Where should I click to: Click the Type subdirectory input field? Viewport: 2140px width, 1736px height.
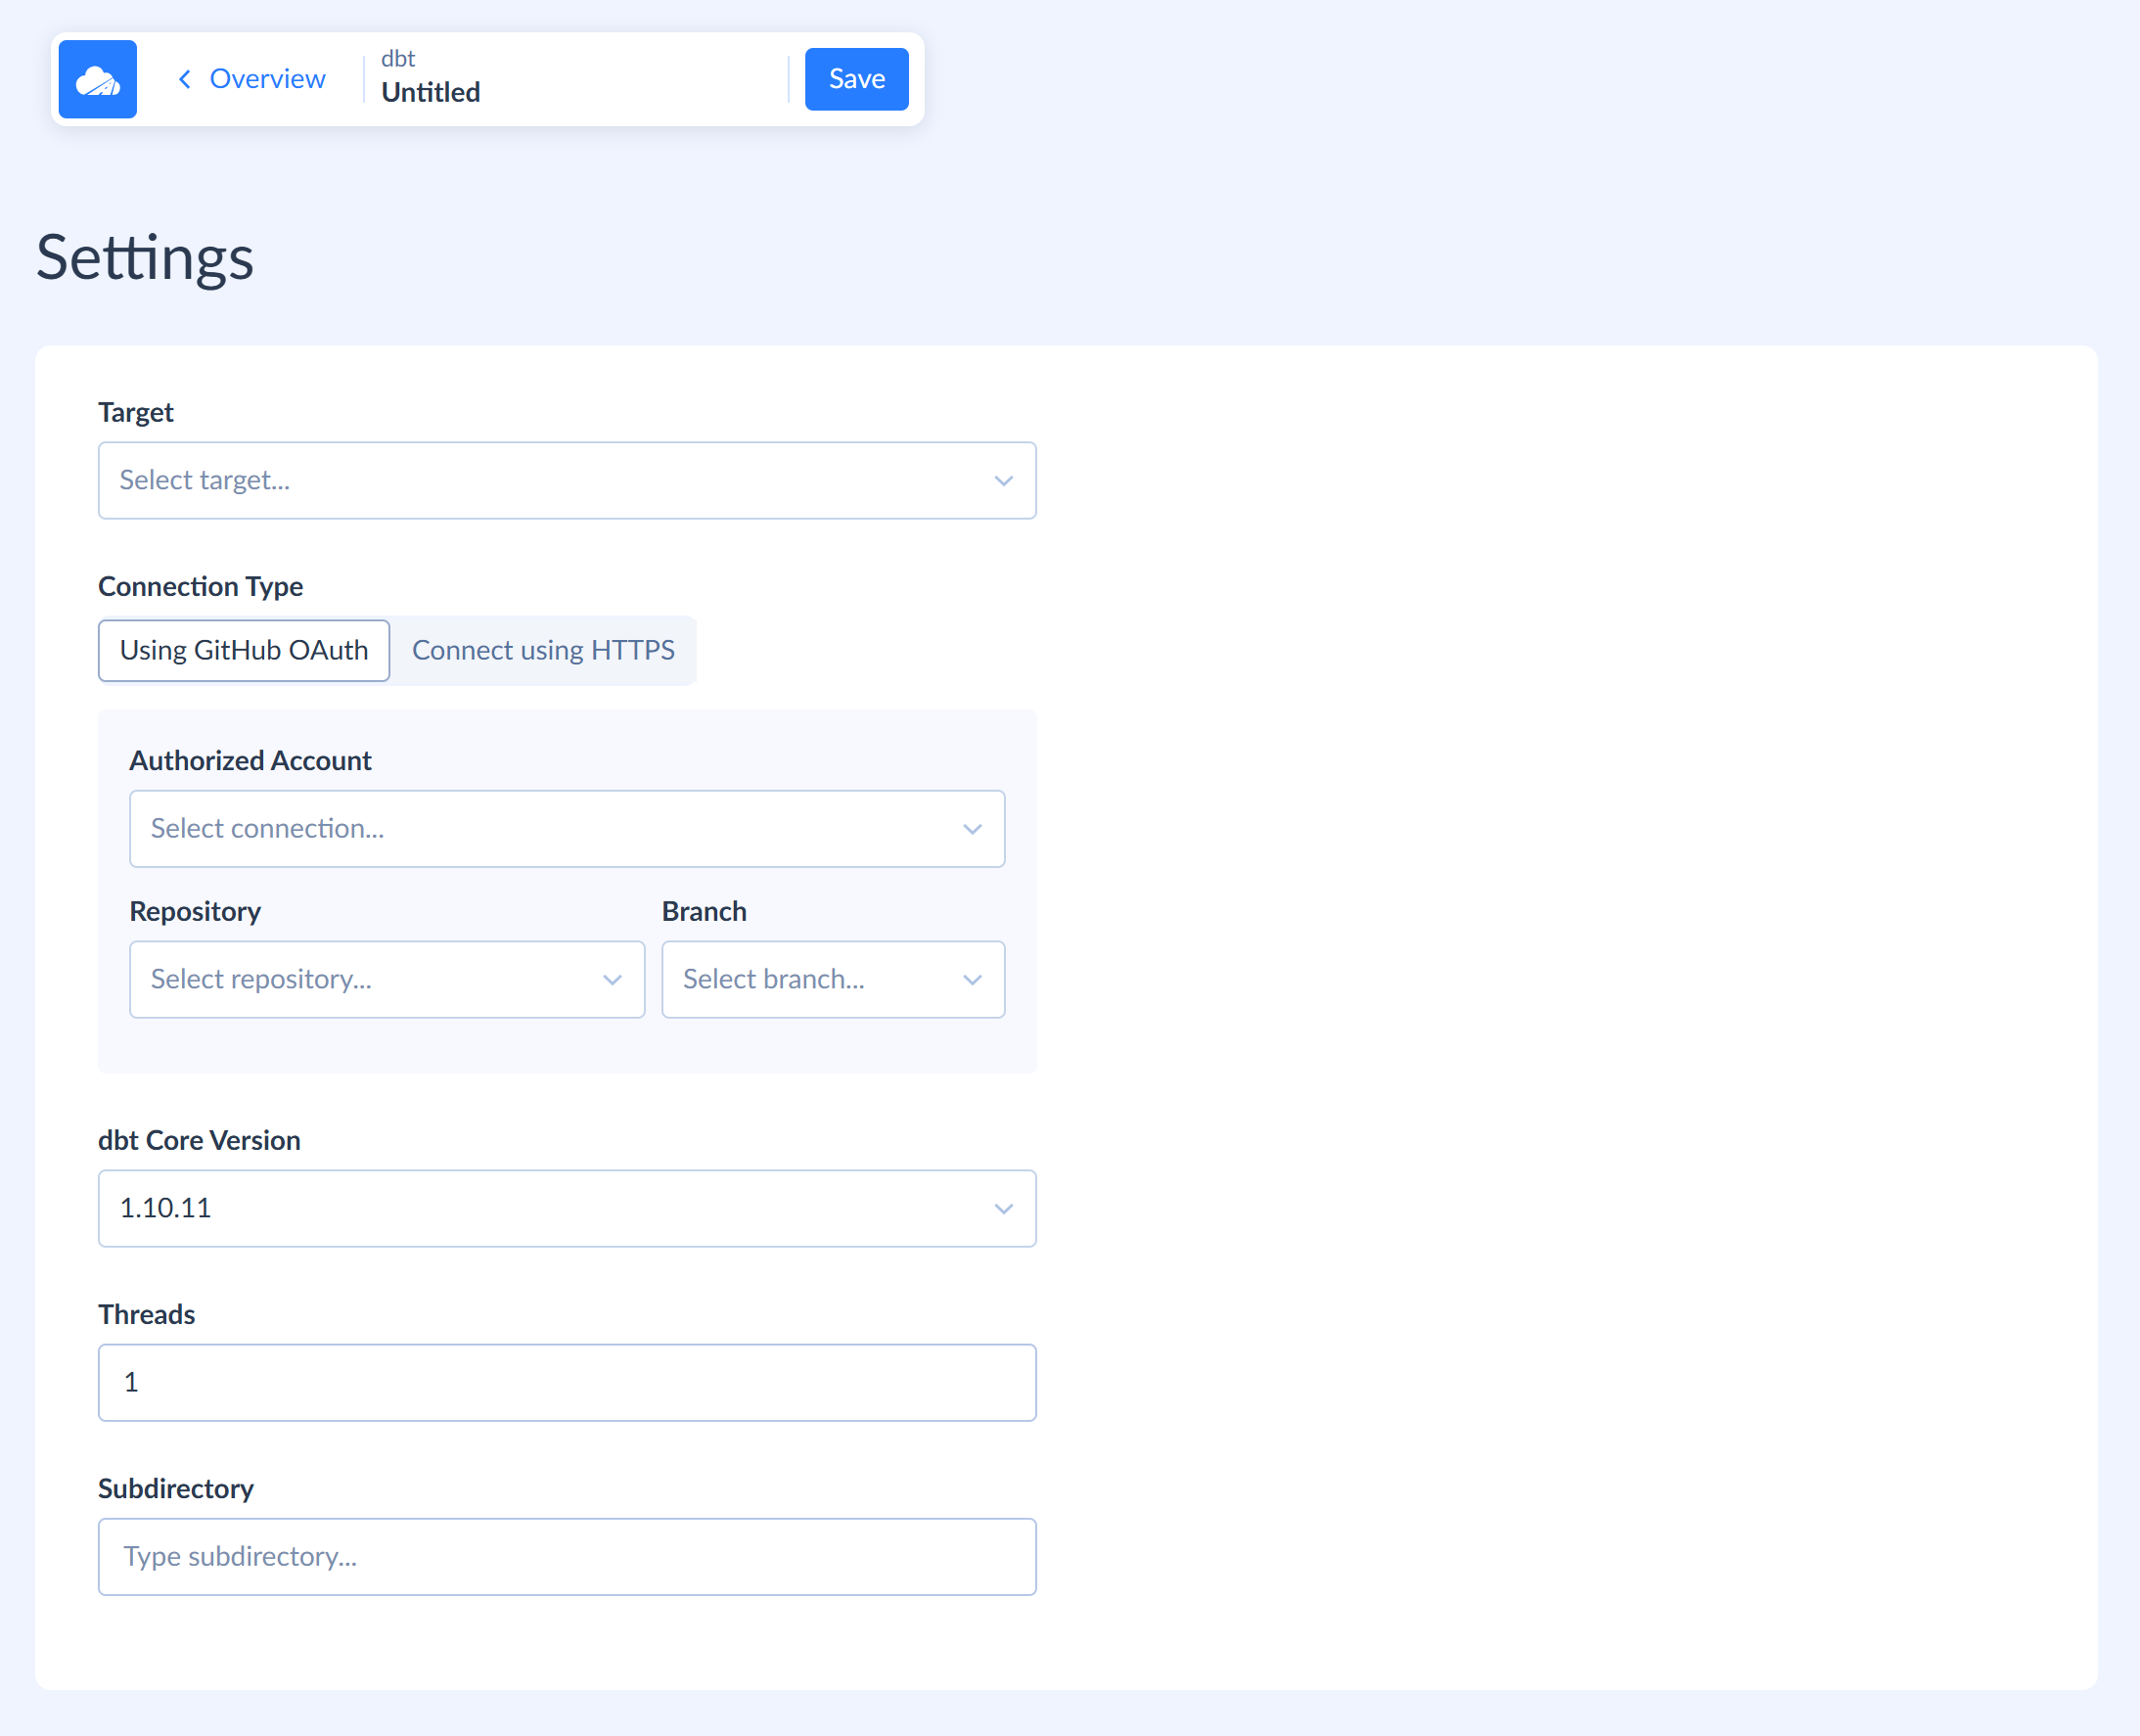click(x=567, y=1556)
